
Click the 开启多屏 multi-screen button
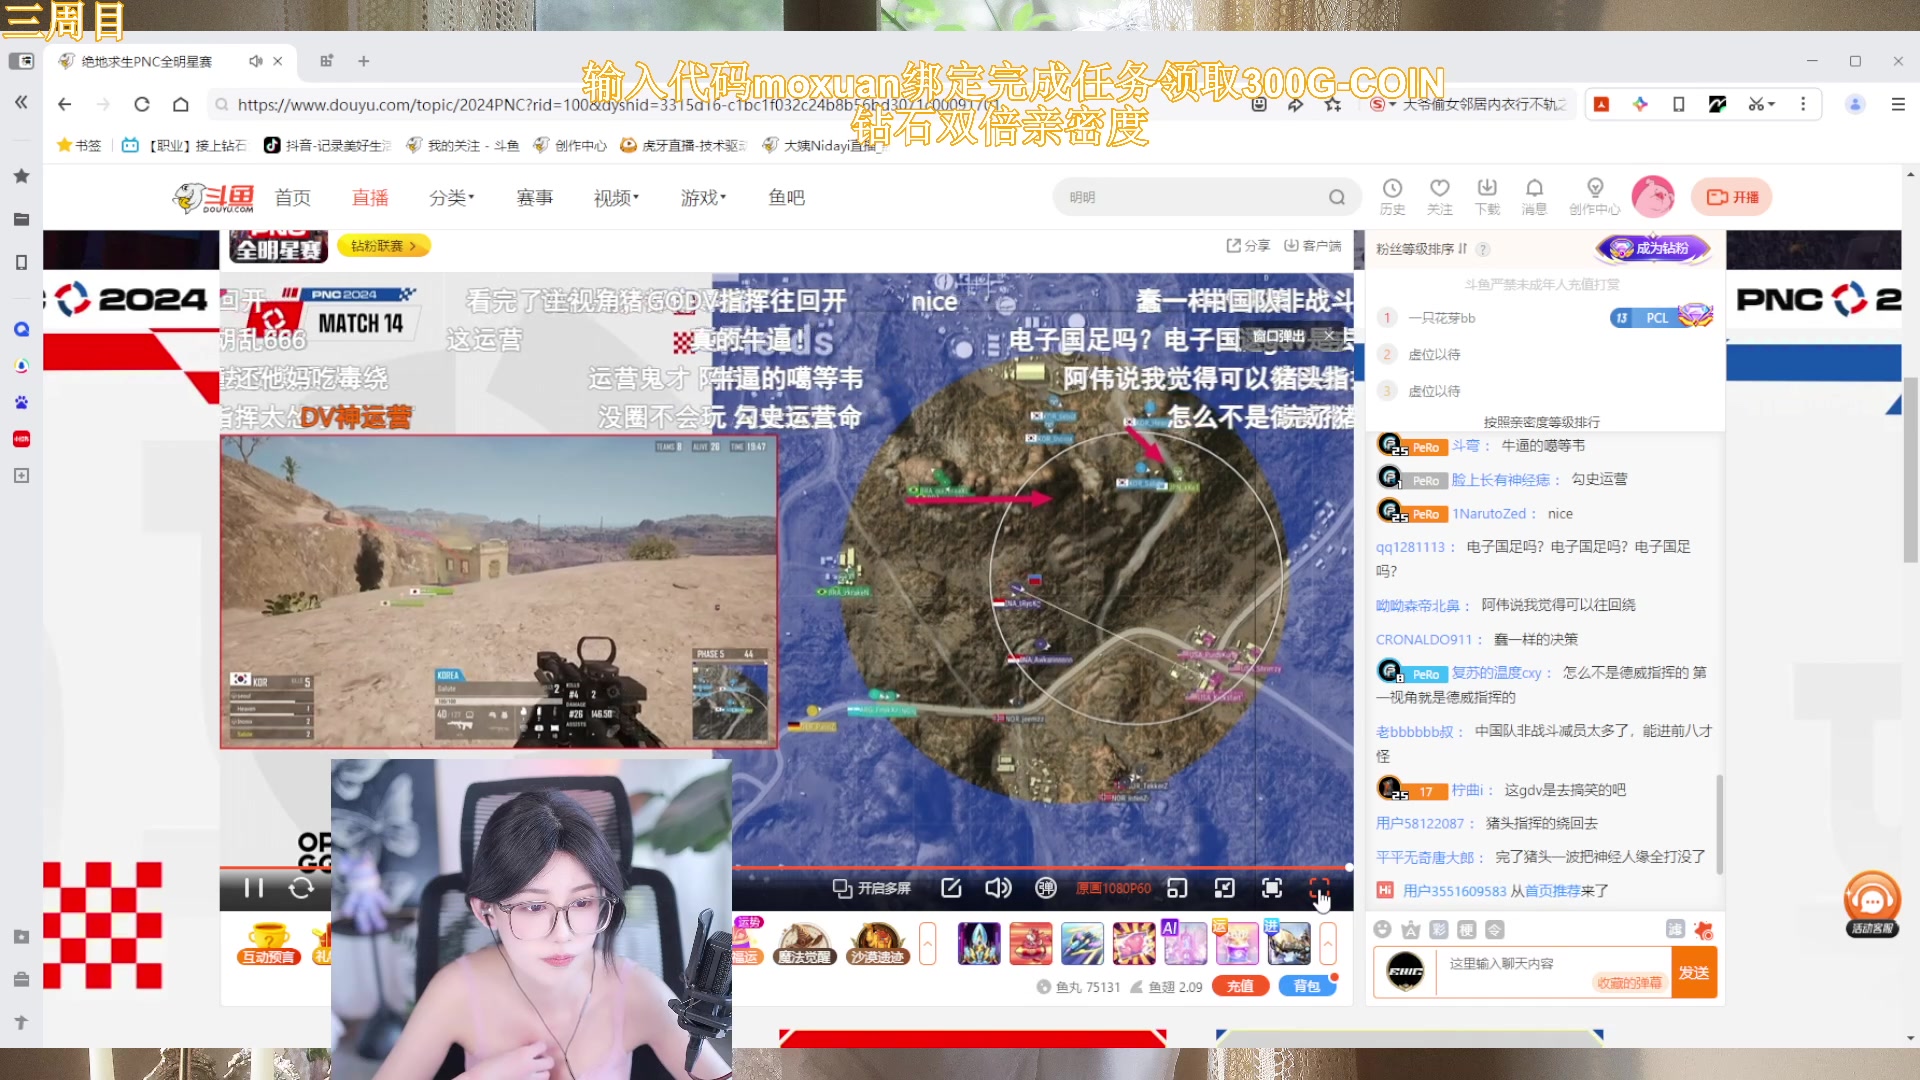[872, 888]
